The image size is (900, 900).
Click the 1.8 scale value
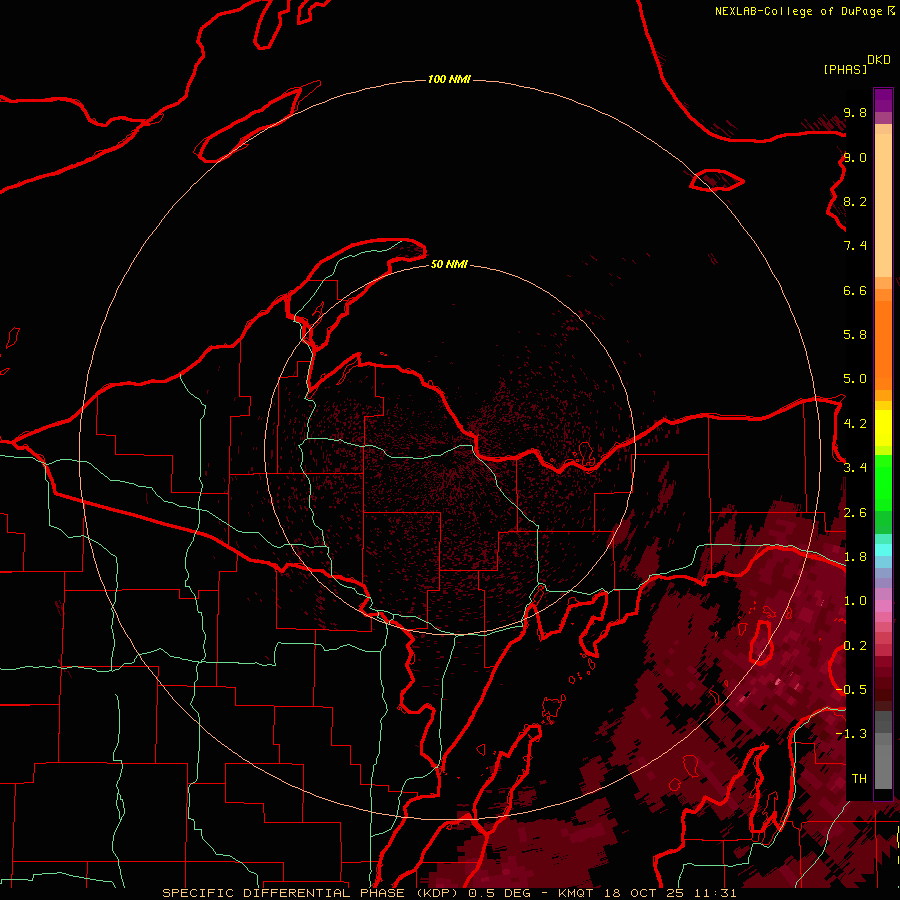855,557
